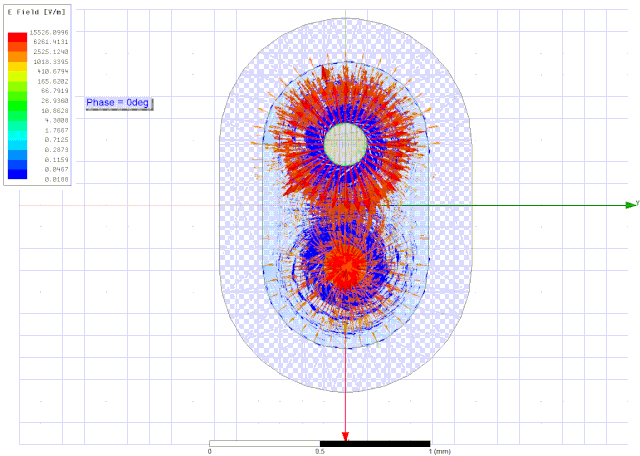This screenshot has width=640, height=456.
Task: Click the legend value 4.3808
Action: pyautogui.click(x=56, y=120)
